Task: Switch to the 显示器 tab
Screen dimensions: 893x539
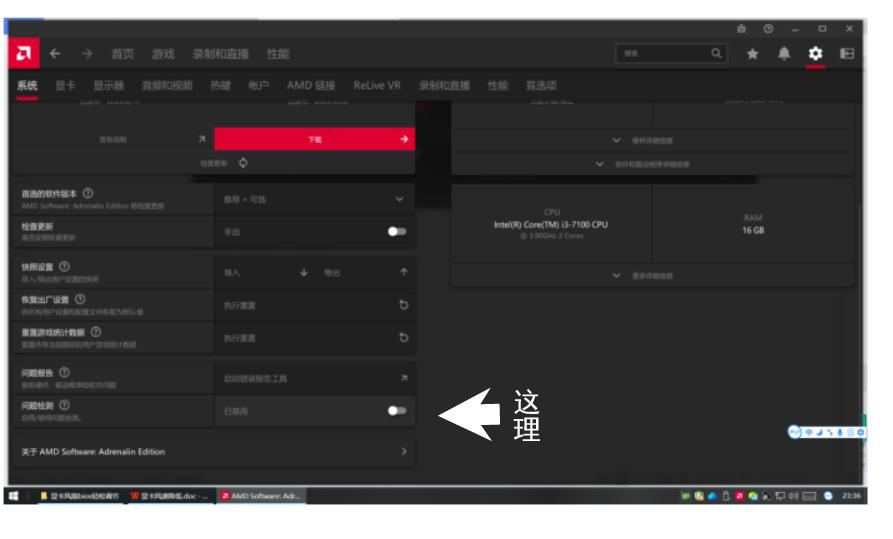Action: [108, 85]
